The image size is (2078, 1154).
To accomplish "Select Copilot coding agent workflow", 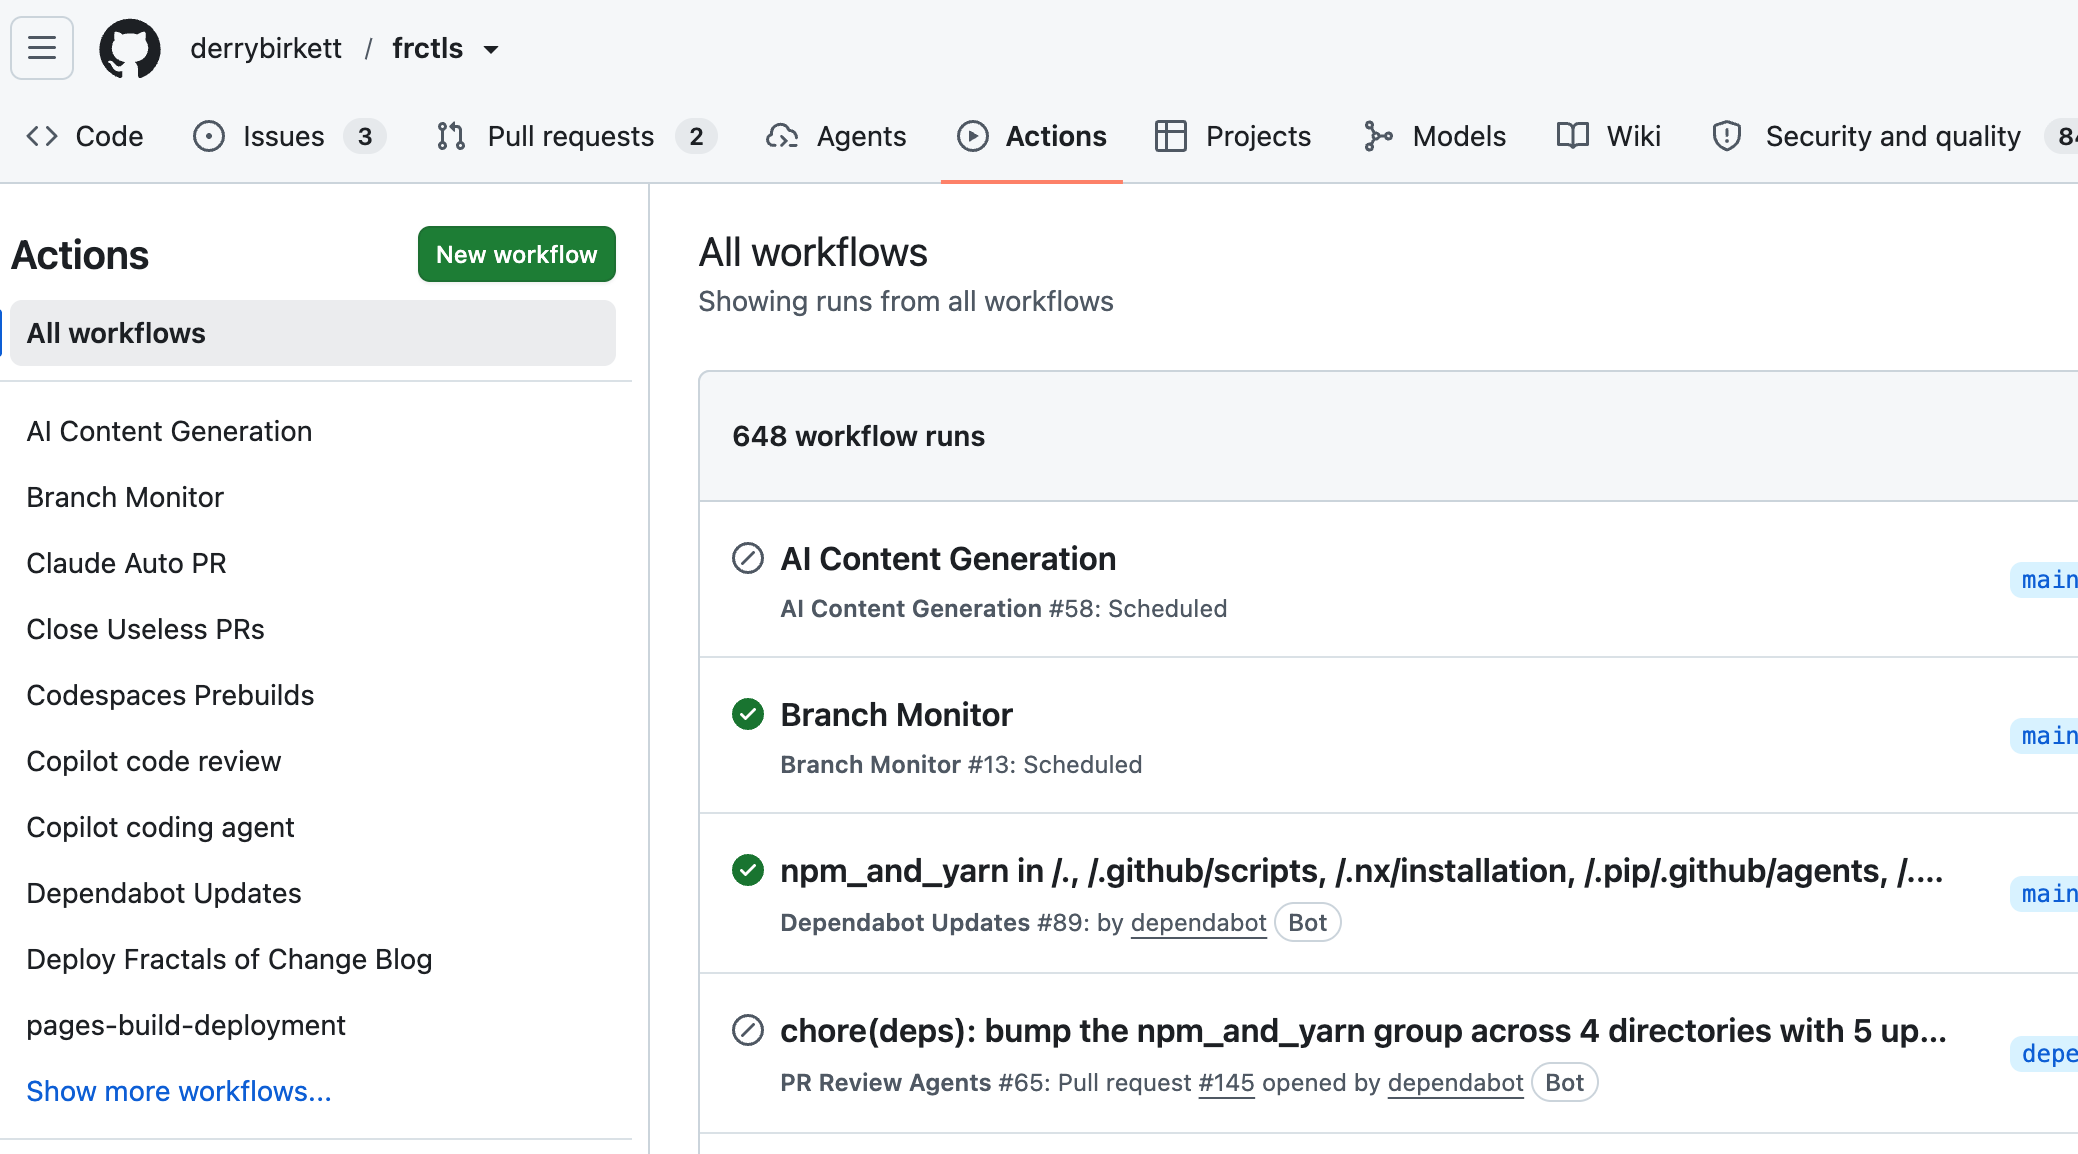I will point(160,827).
